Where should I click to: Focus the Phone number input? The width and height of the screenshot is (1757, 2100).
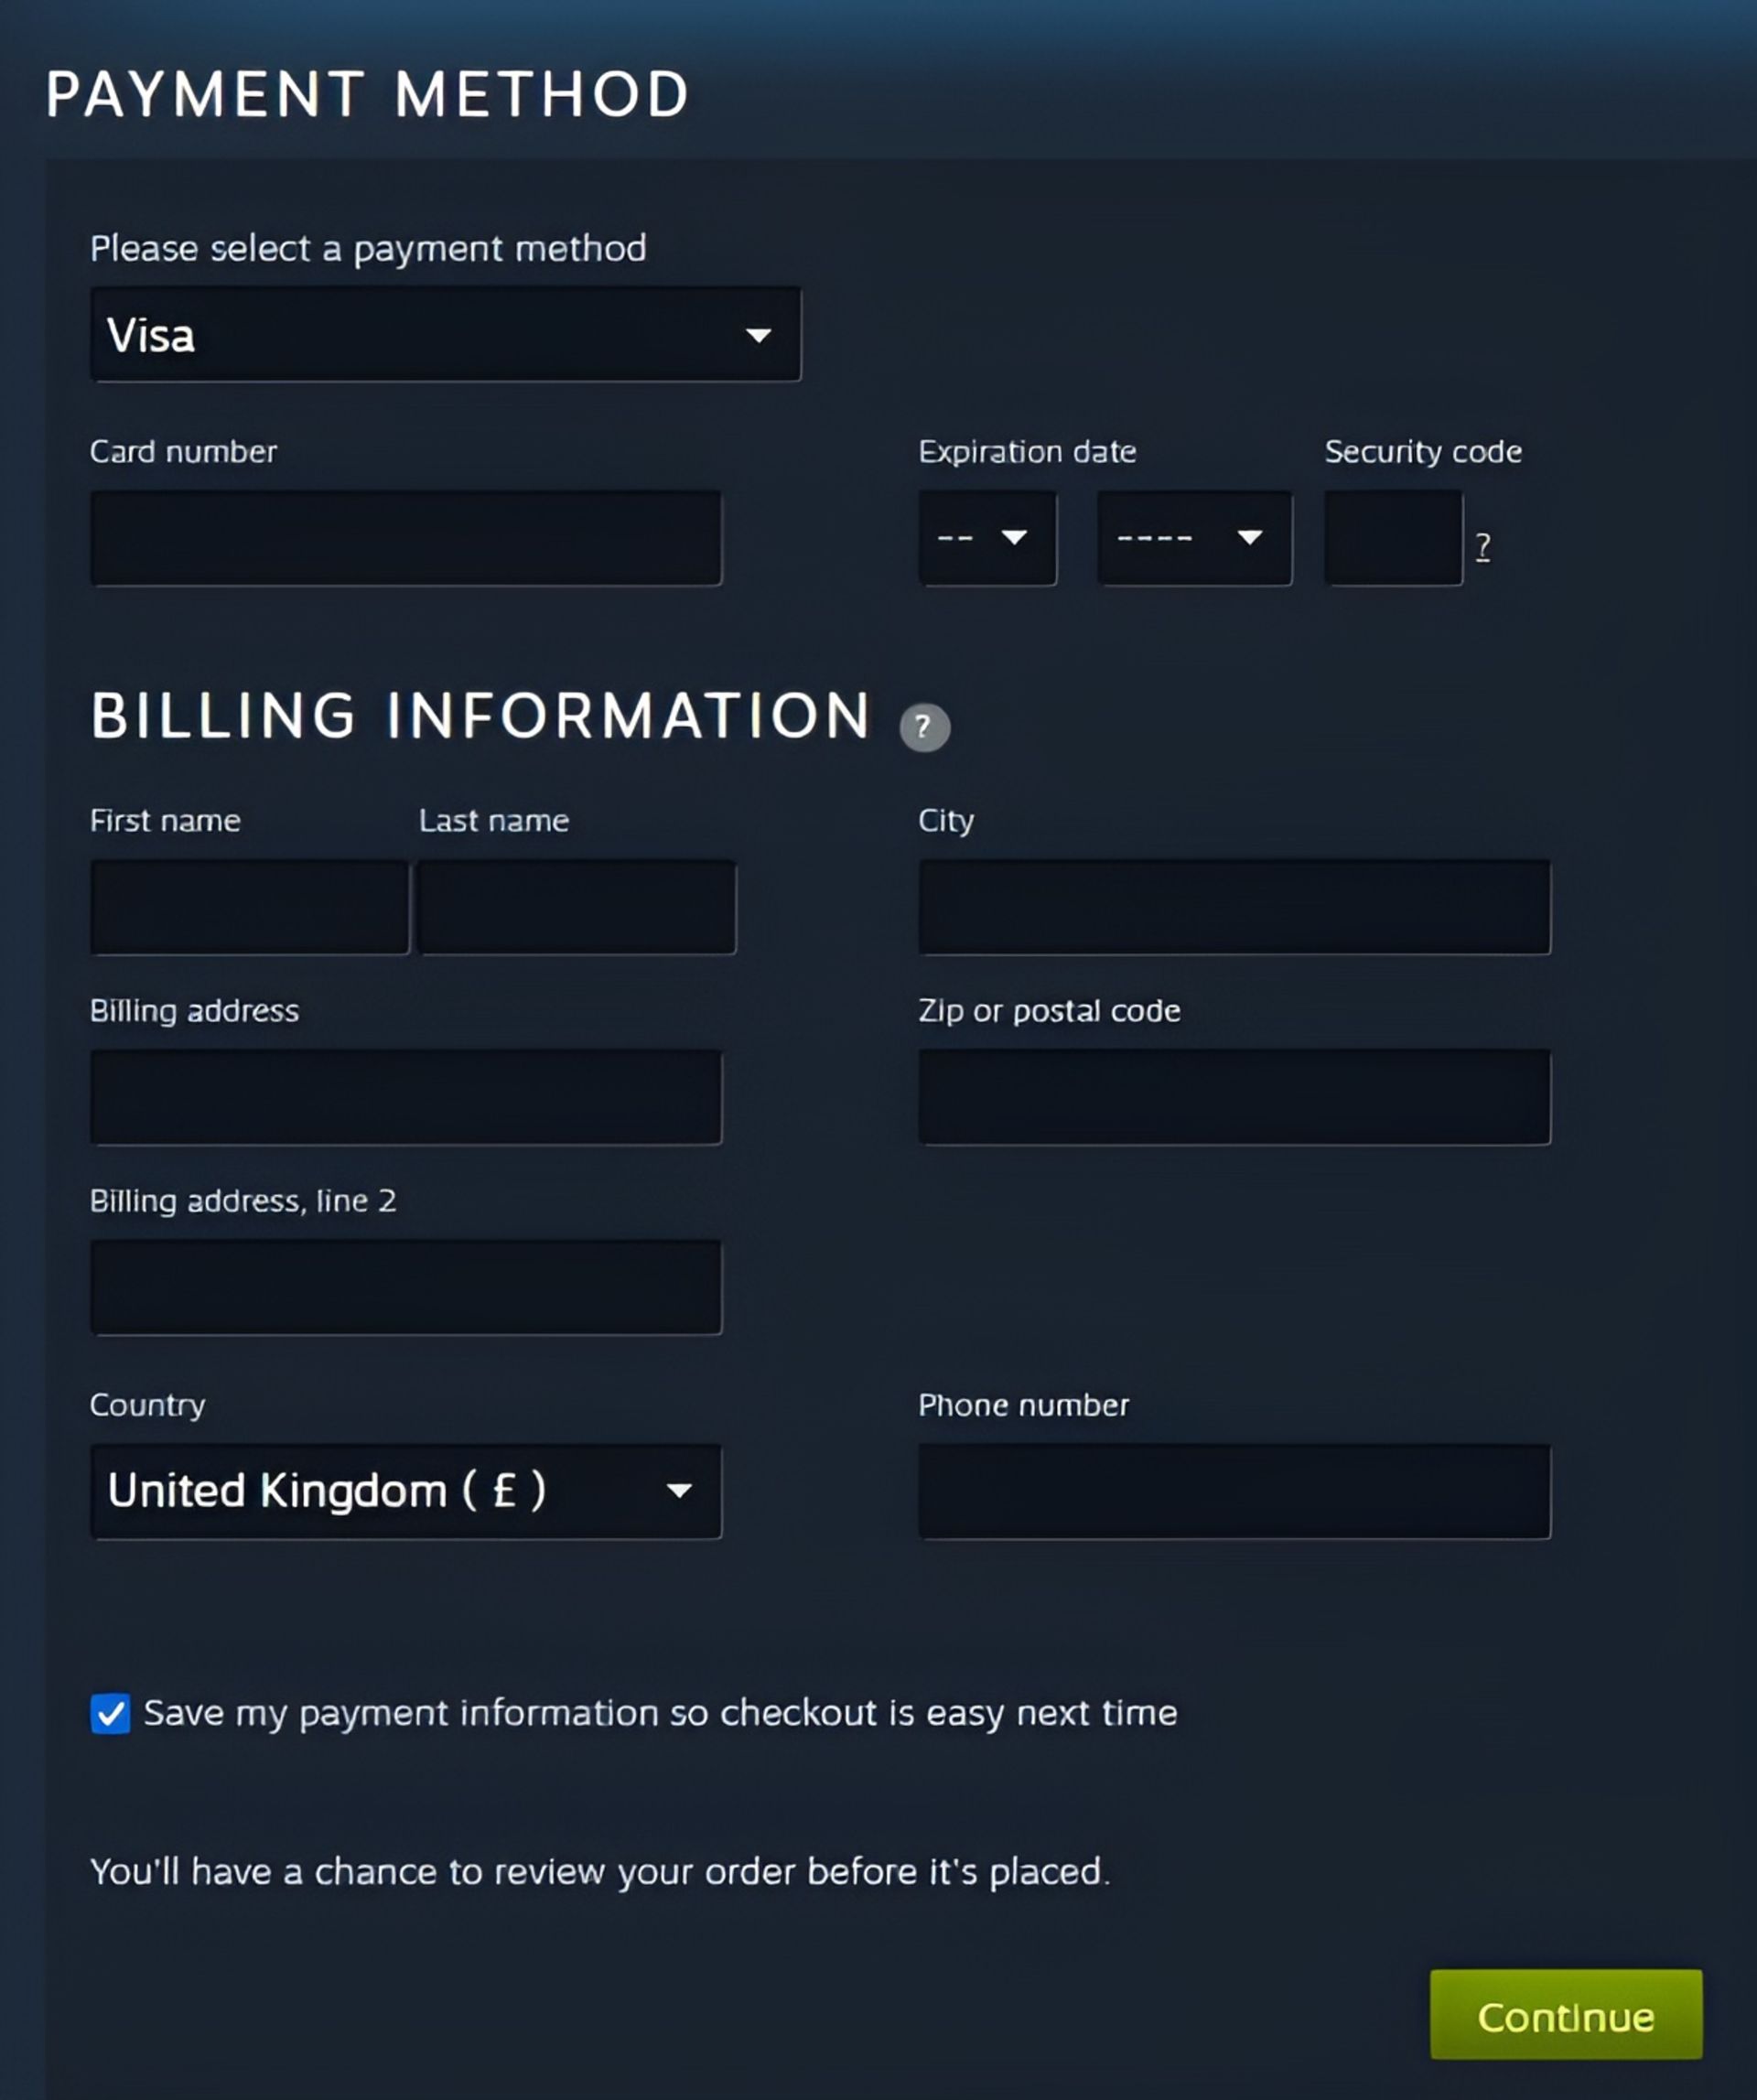[x=1234, y=1491]
